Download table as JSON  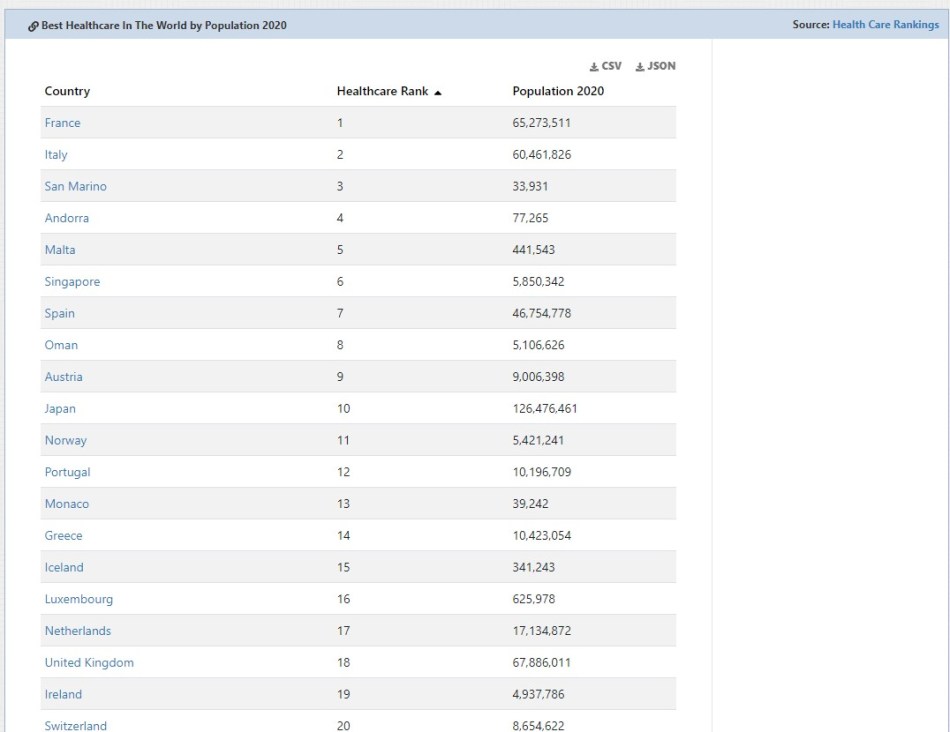click(x=656, y=66)
